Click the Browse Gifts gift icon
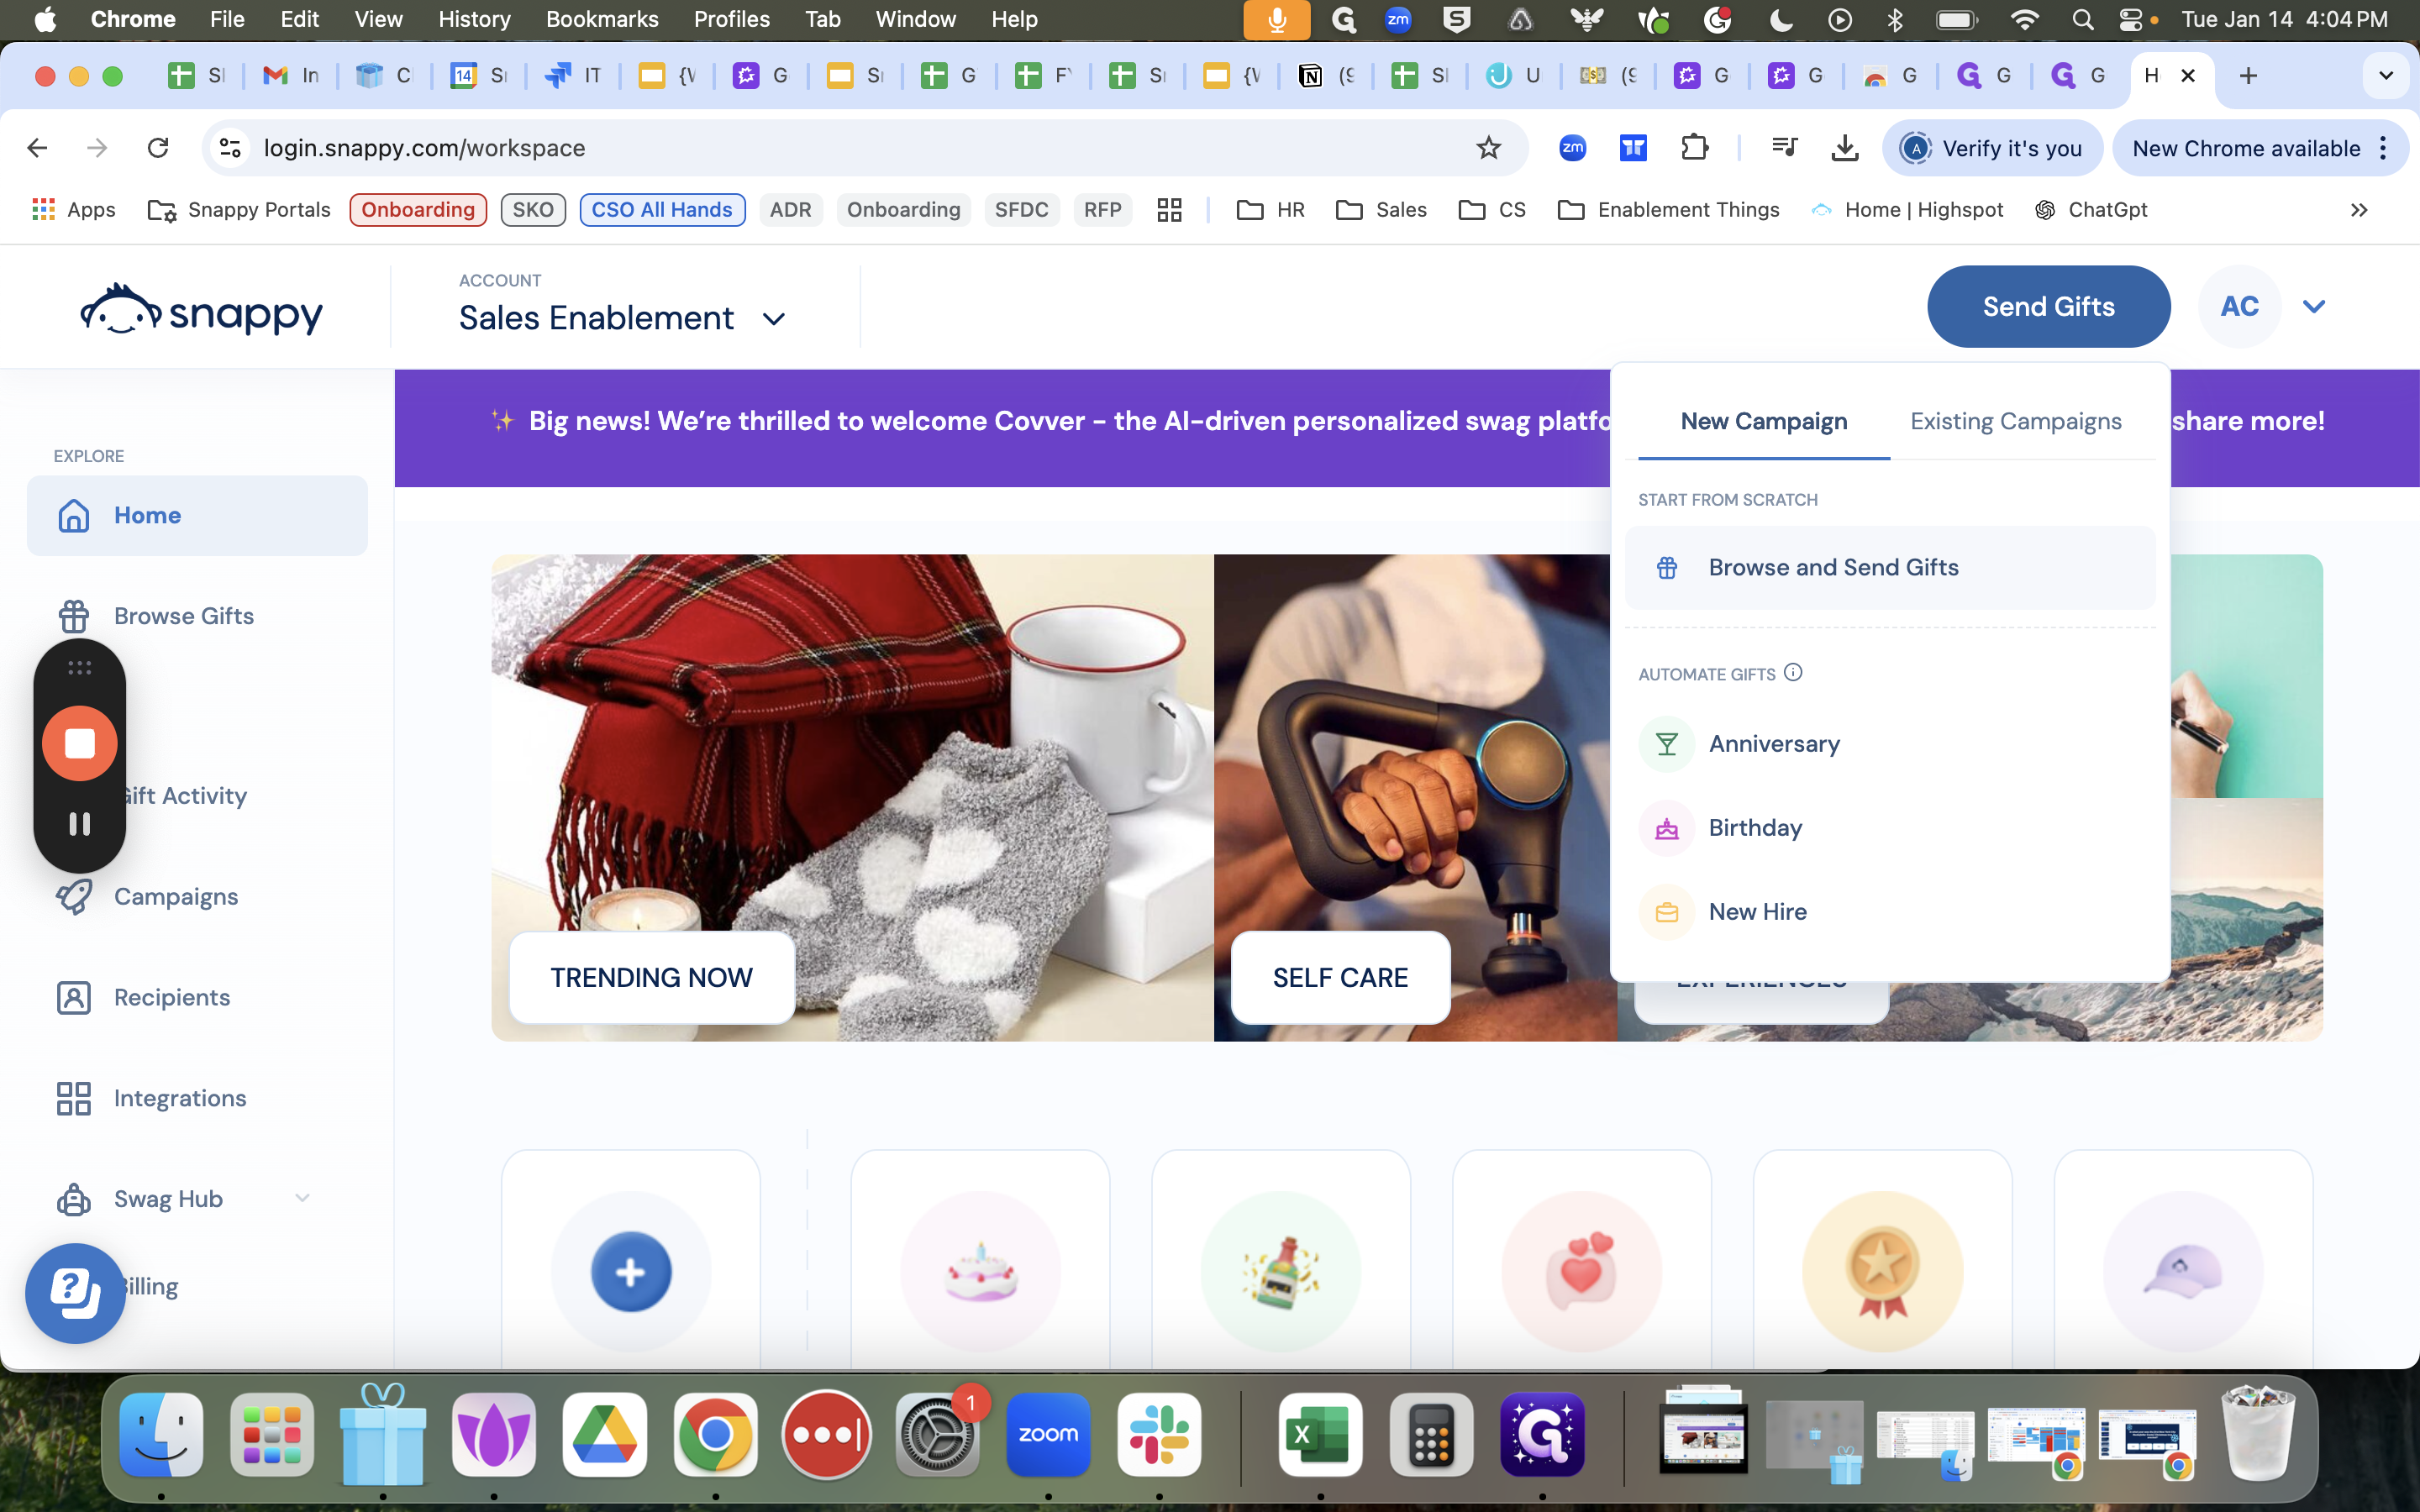 (x=74, y=616)
